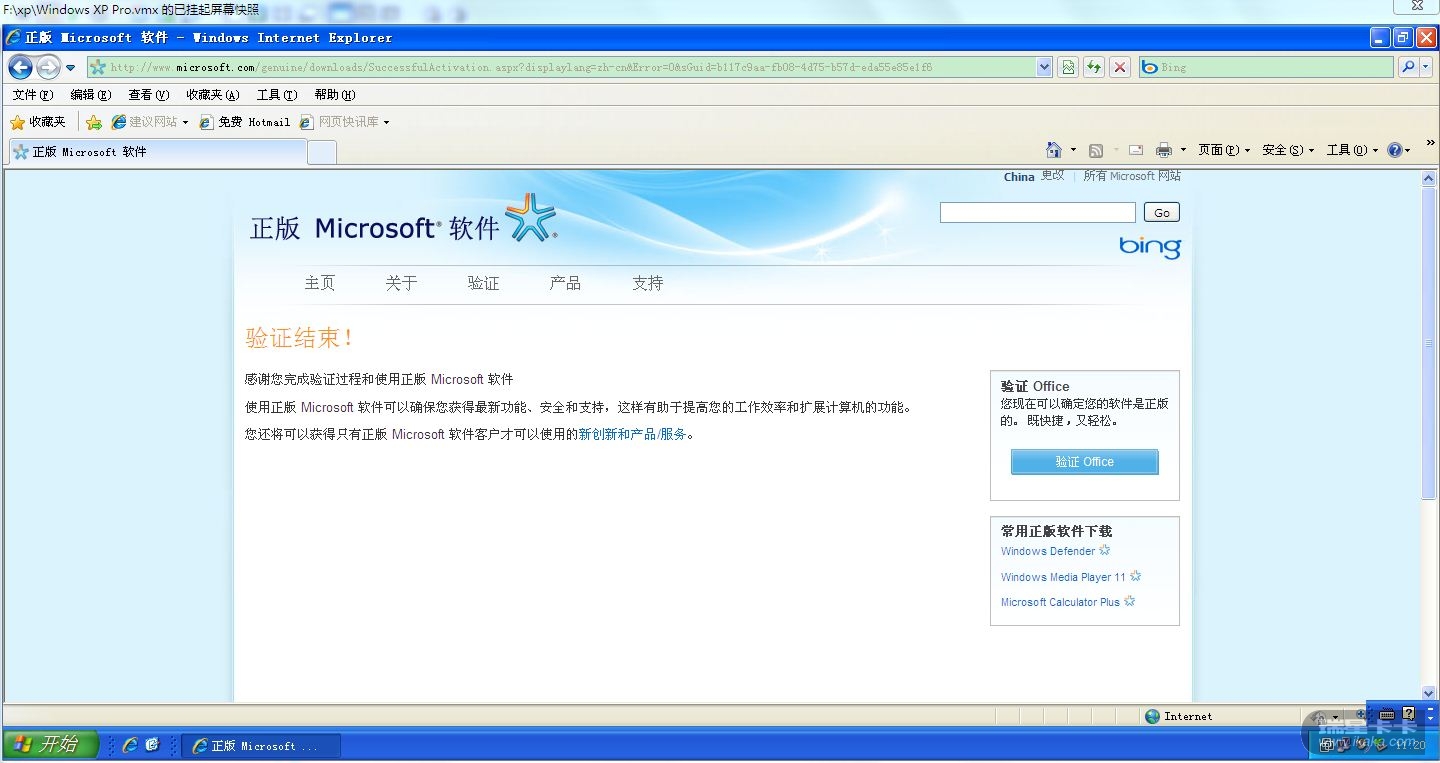Image resolution: width=1440 pixels, height=763 pixels.
Task: Open the 帮助(H) menu
Action: click(x=335, y=95)
